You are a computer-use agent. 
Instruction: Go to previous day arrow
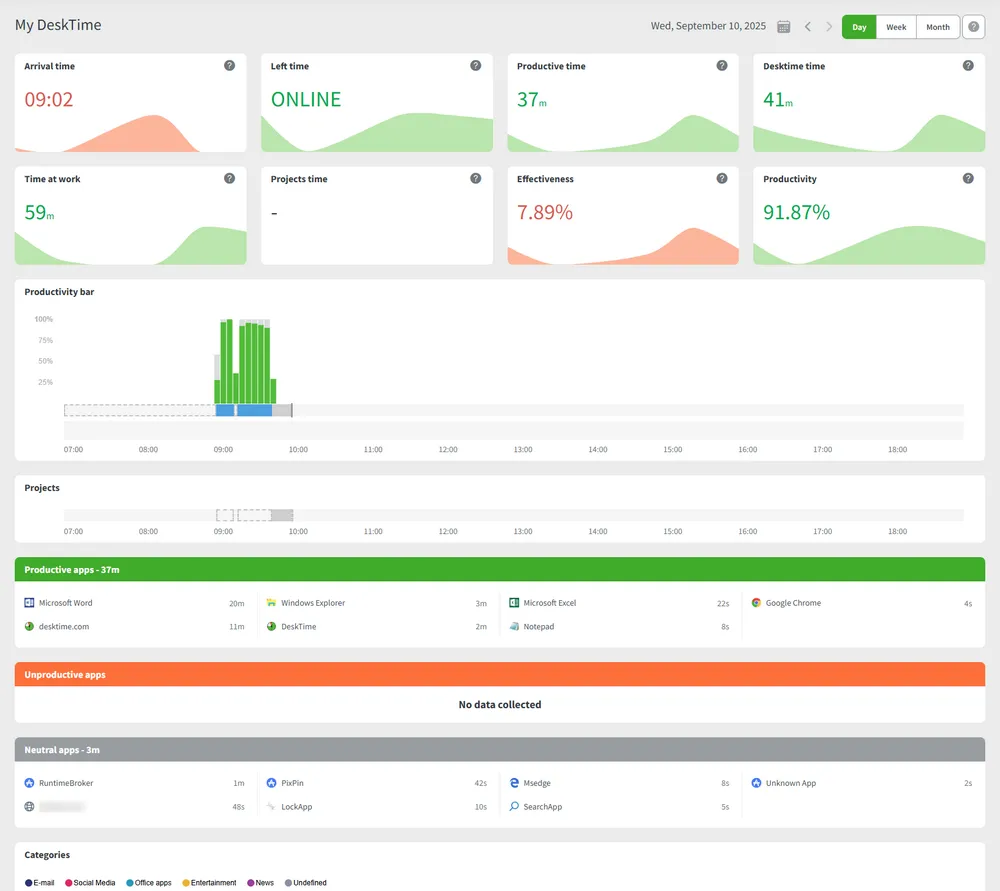[x=808, y=27]
